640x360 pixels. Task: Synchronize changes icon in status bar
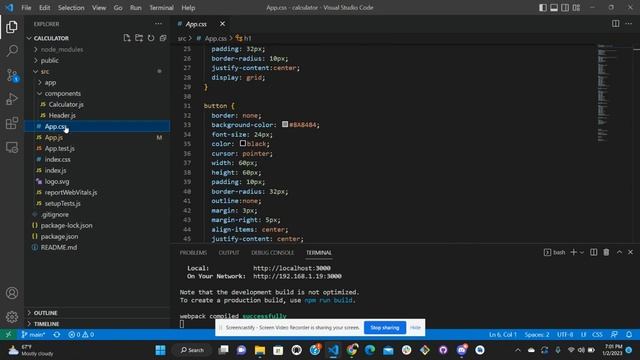(57, 334)
